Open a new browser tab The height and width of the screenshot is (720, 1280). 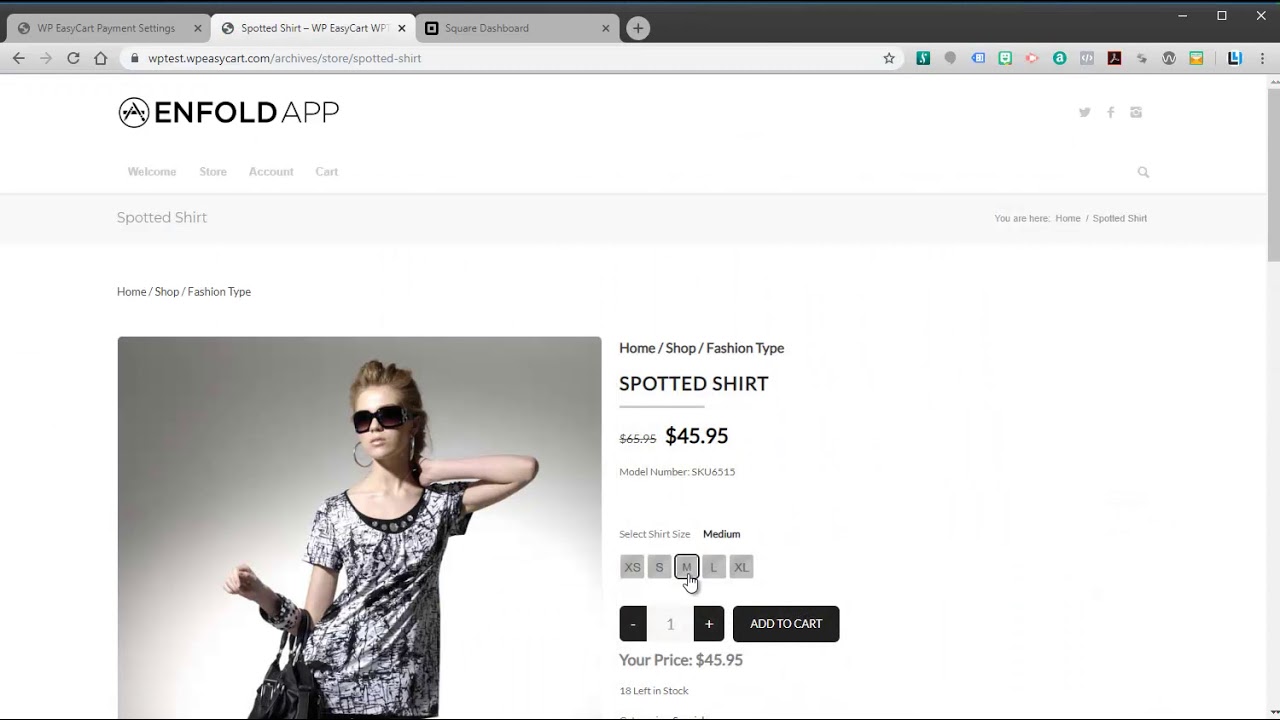[x=638, y=28]
